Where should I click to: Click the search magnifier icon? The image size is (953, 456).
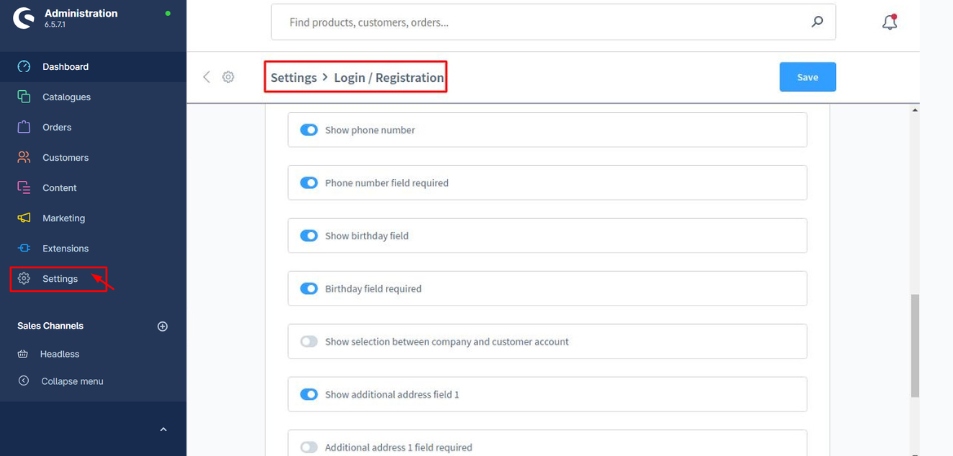pyautogui.click(x=817, y=22)
